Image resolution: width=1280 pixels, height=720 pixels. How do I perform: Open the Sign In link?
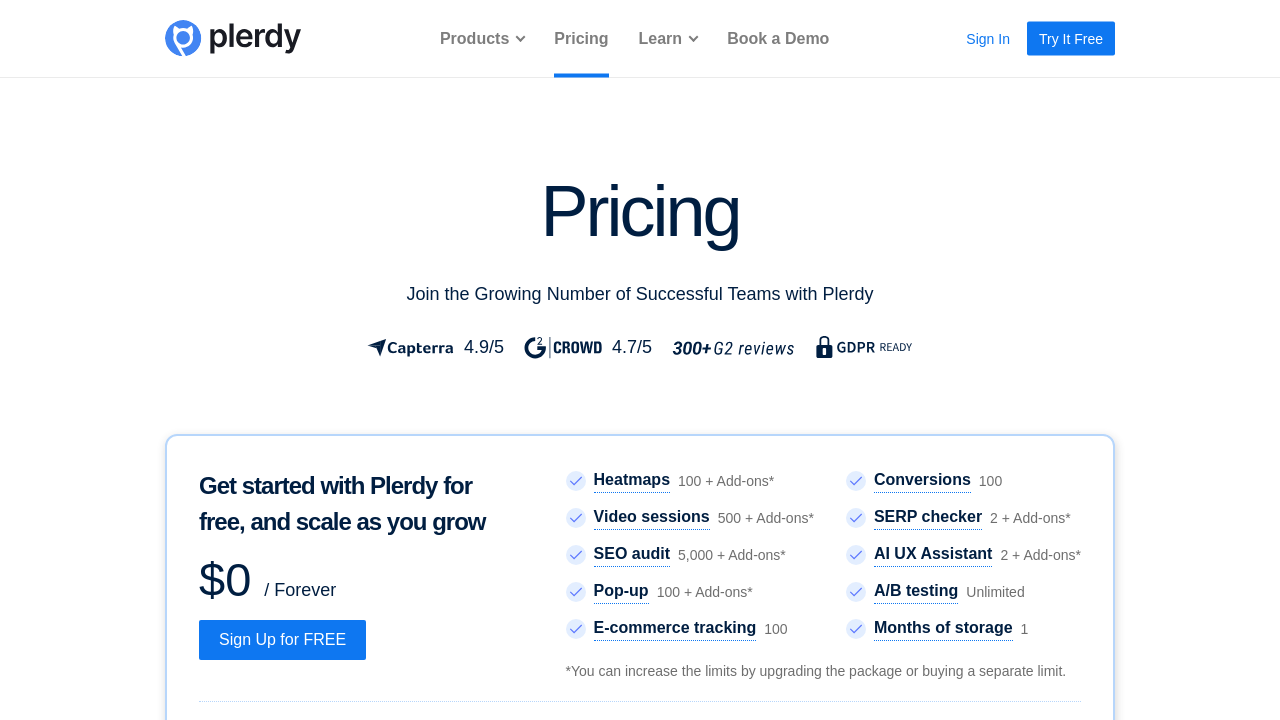pyautogui.click(x=988, y=39)
